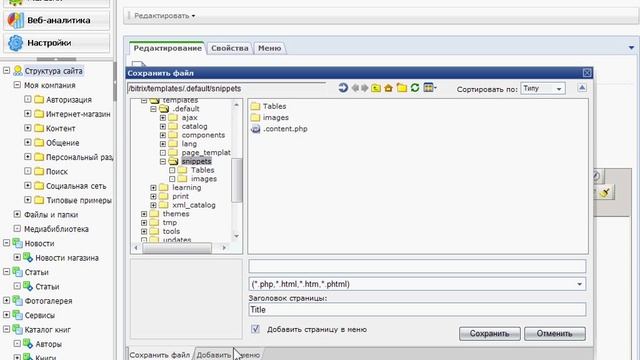
Task: Click the .content.php file icon
Action: [256, 129]
